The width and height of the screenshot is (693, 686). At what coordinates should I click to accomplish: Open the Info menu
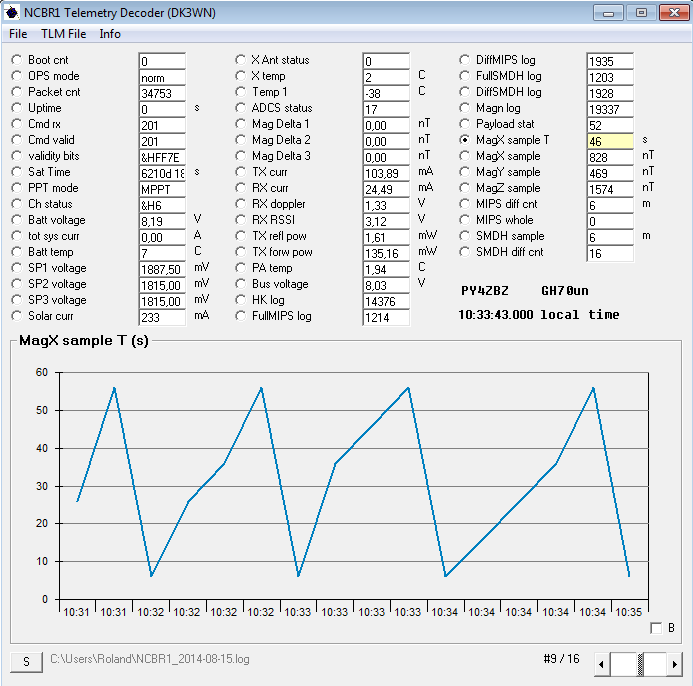110,34
